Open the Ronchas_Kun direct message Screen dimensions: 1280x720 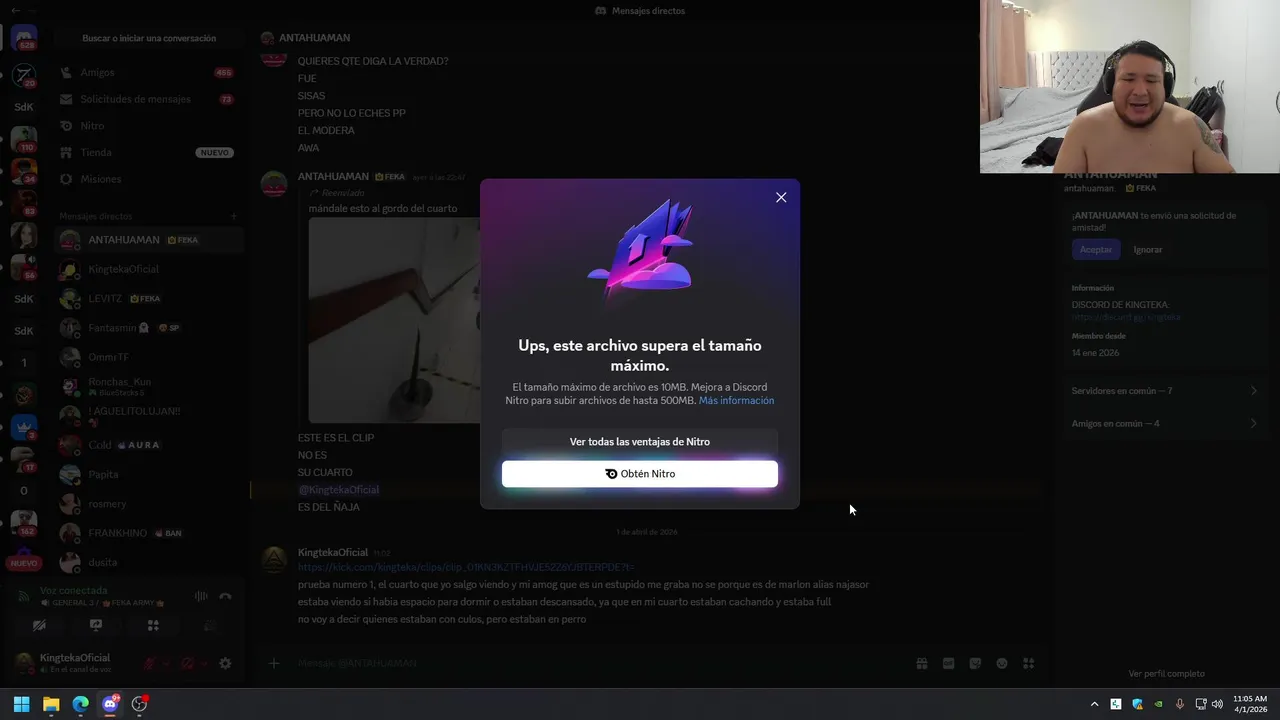point(150,387)
